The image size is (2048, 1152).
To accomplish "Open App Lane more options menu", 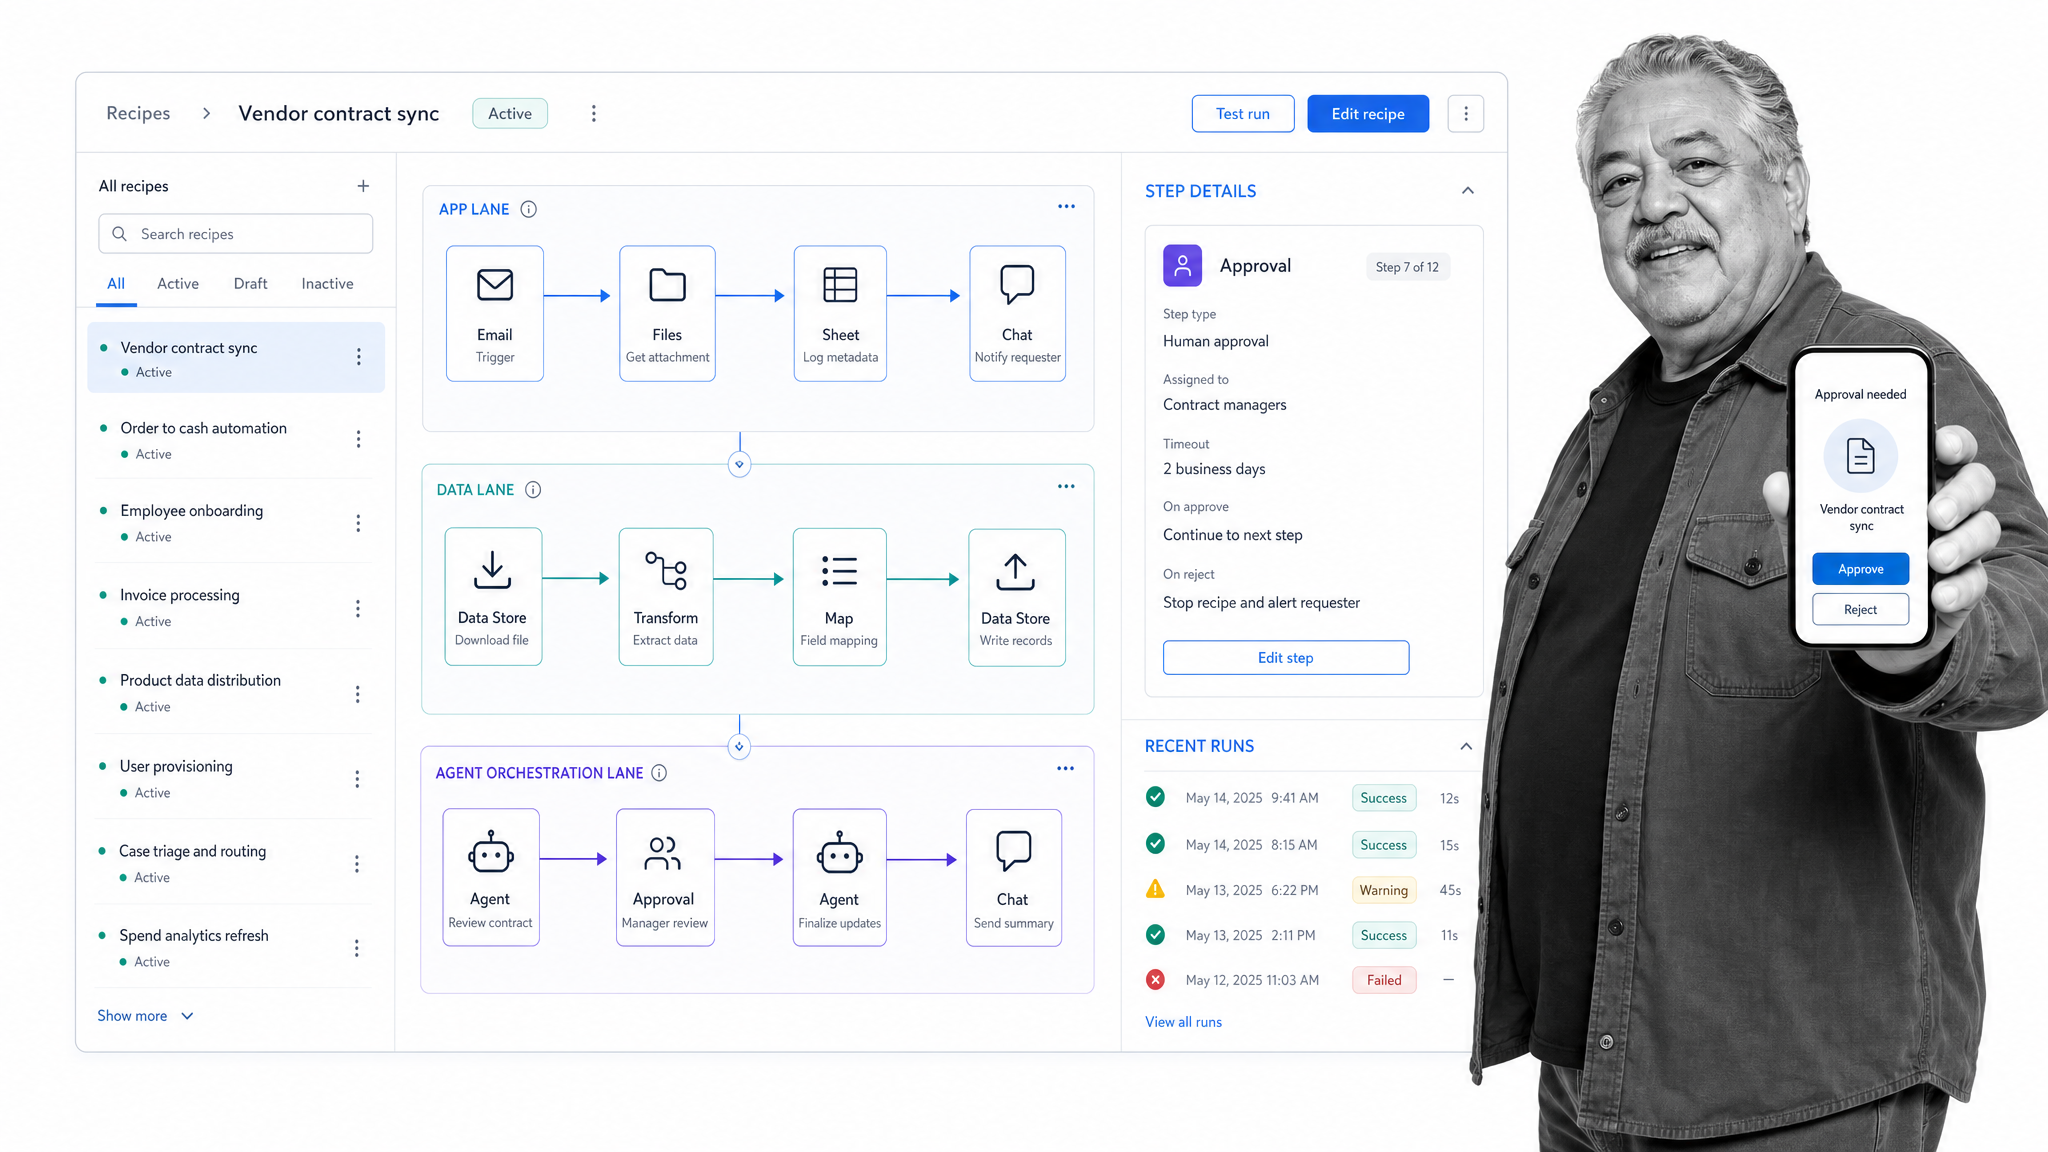I will (x=1066, y=206).
